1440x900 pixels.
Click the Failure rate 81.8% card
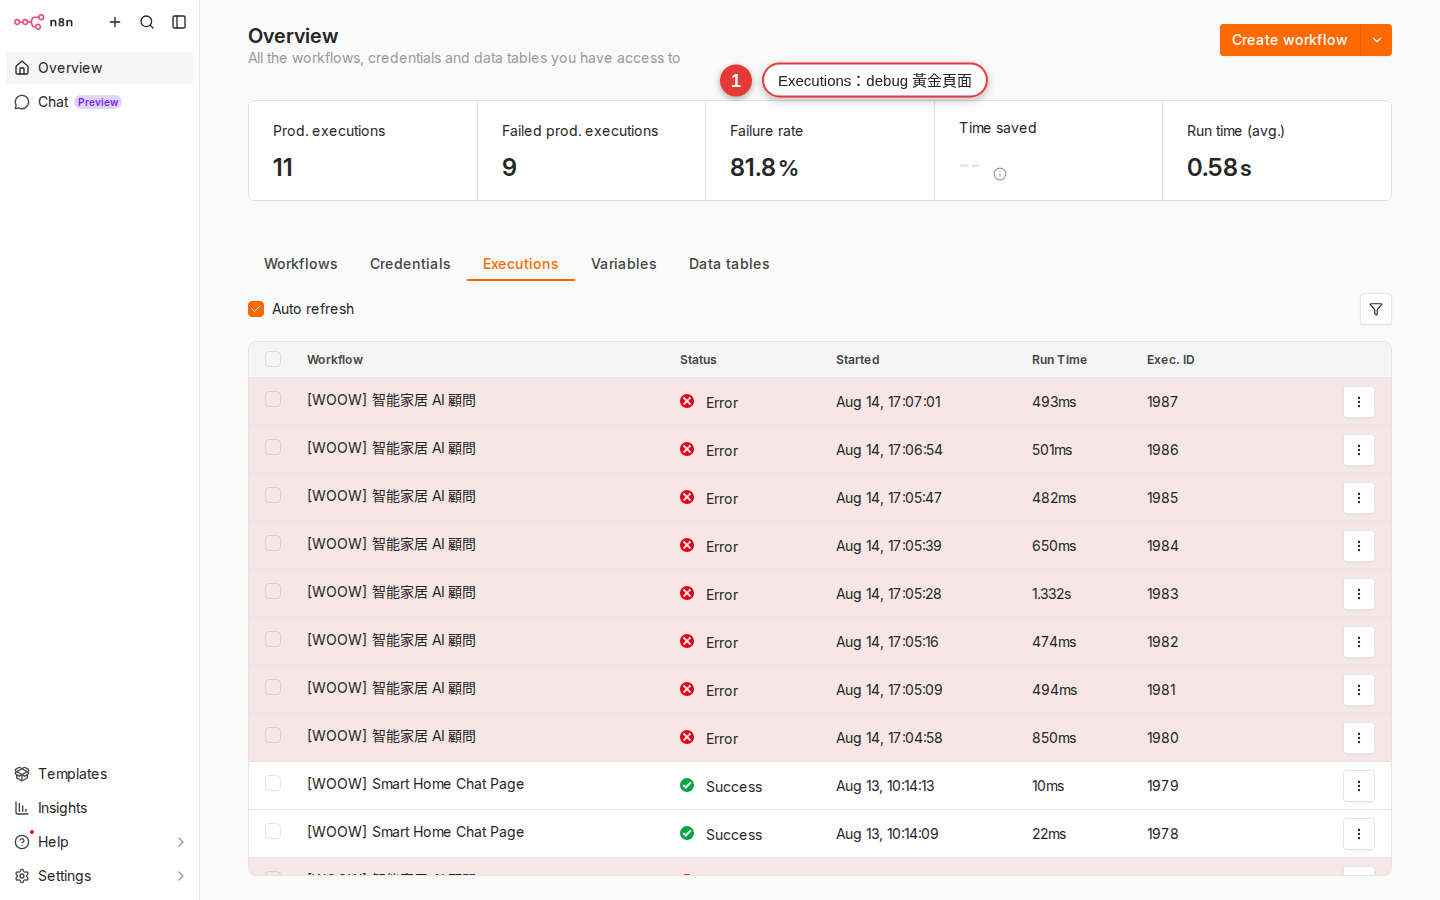coord(820,151)
